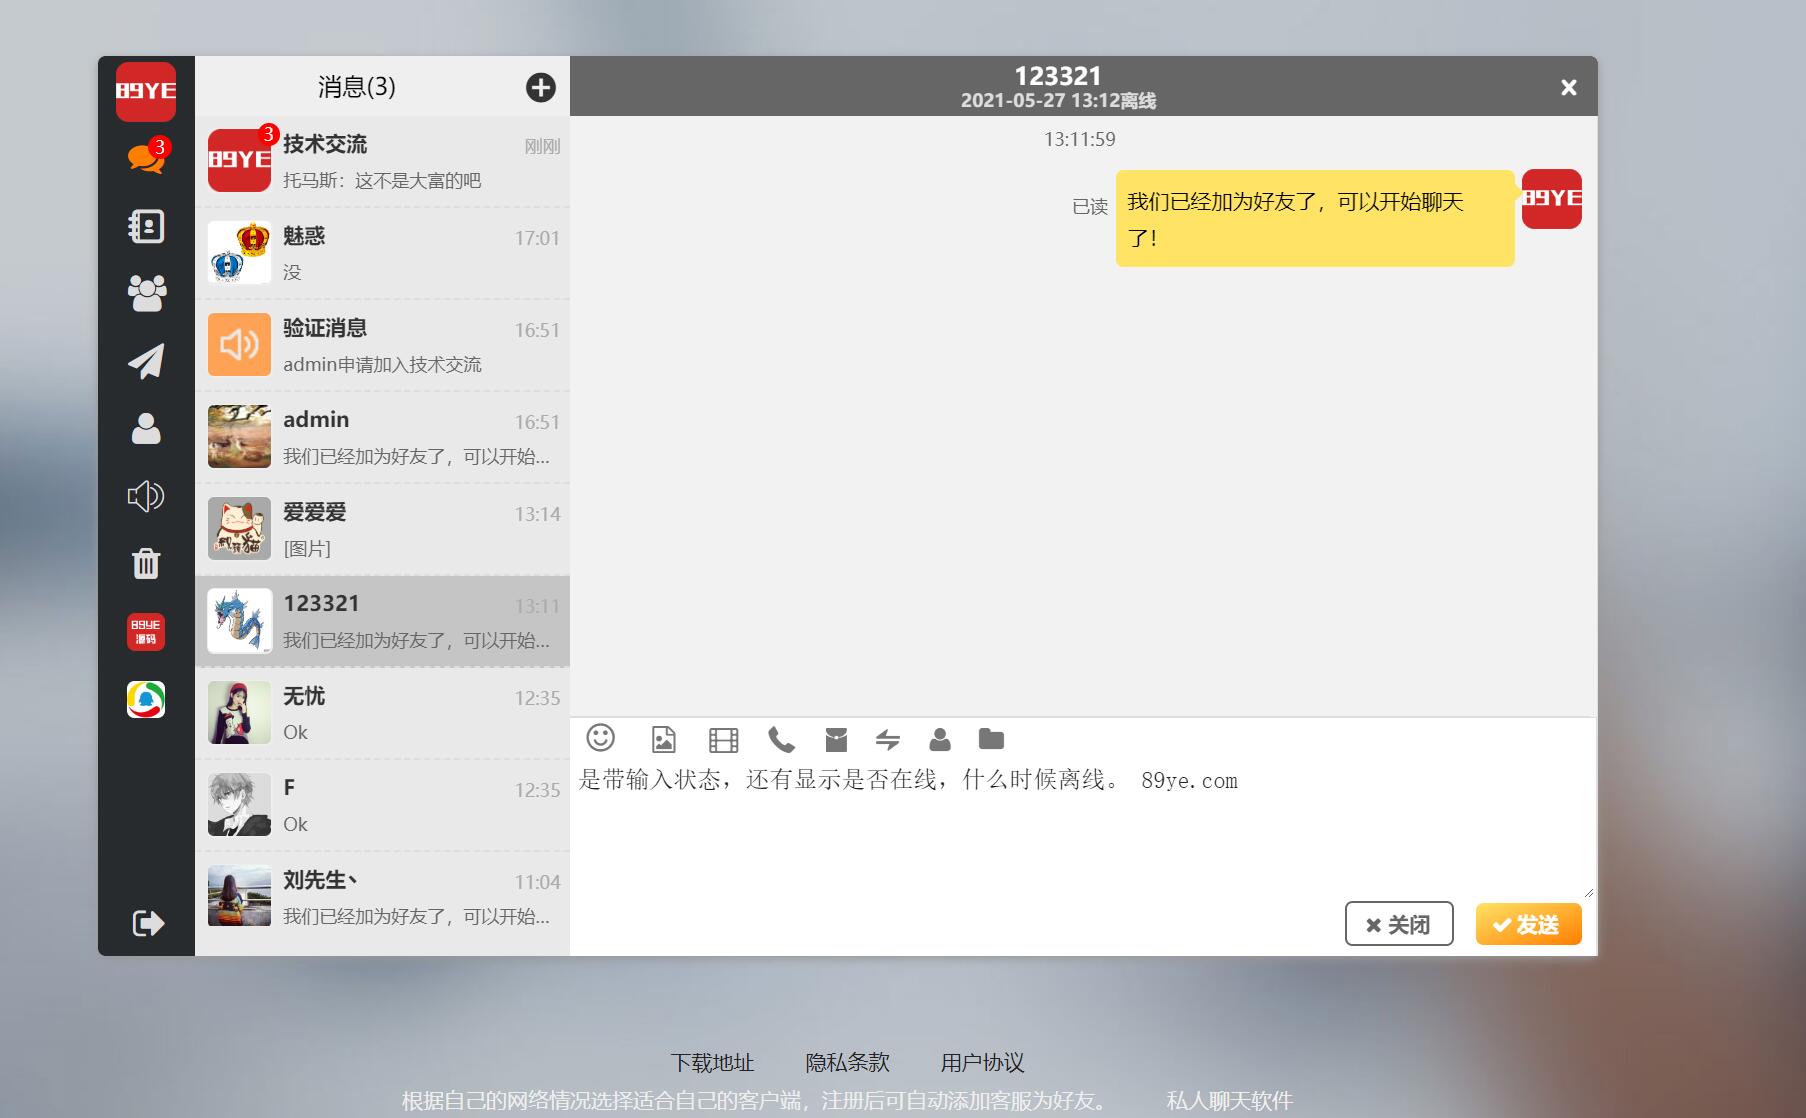Viewport: 1806px width, 1118px height.
Task: Click the folder icon in chat toolbar
Action: point(991,739)
